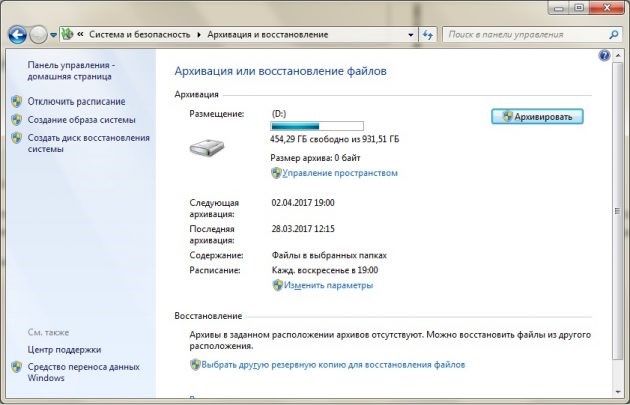Click the search magnifier icon
Viewport: 630px width, 405px height.
click(613, 35)
